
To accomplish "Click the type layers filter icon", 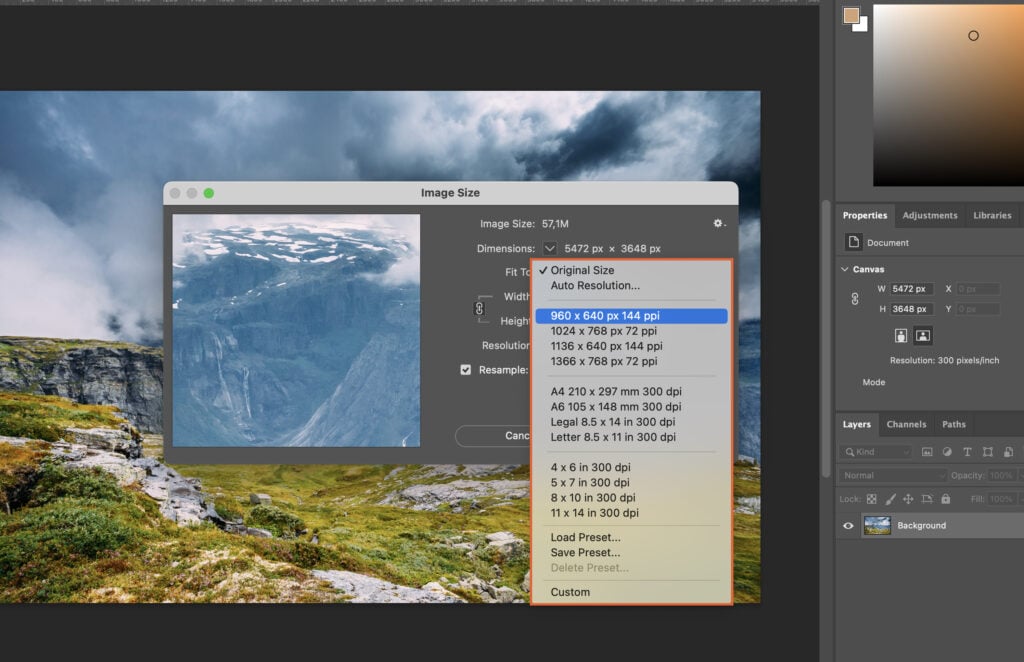I will (968, 452).
